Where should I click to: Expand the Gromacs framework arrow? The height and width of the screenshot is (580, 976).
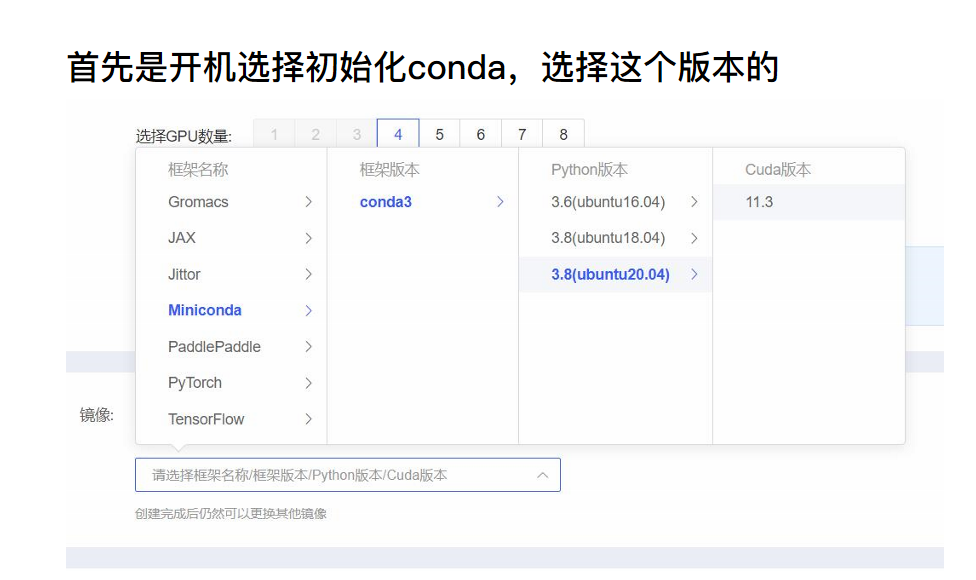(x=308, y=202)
